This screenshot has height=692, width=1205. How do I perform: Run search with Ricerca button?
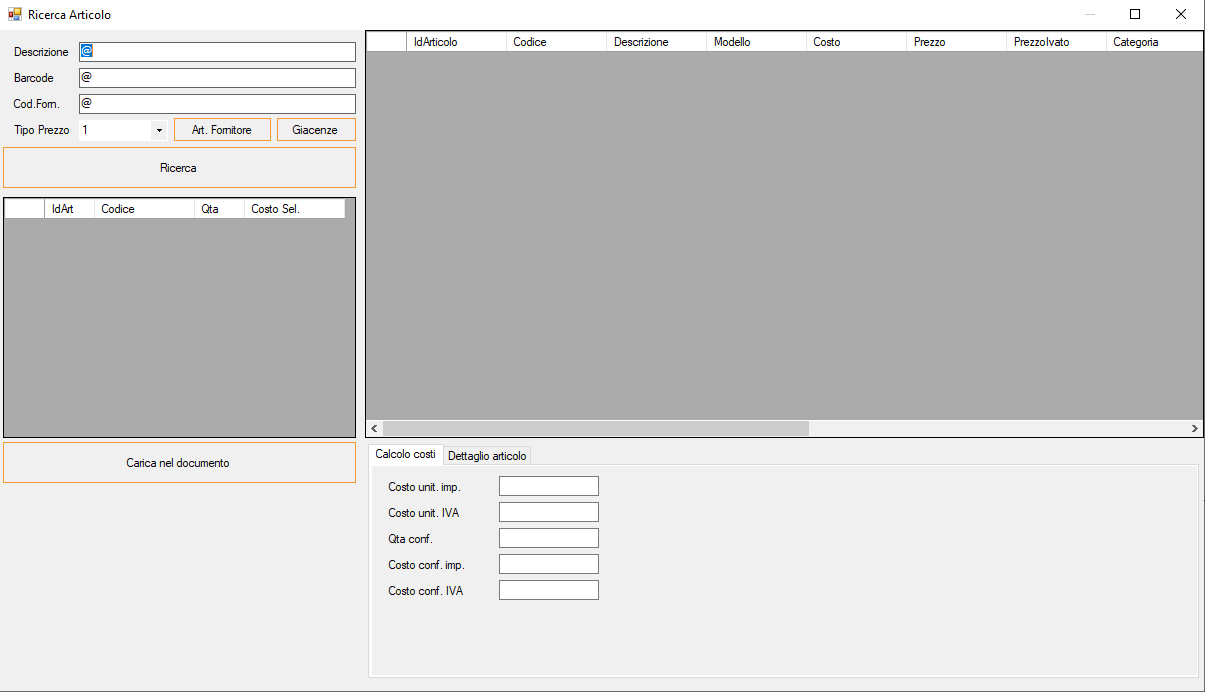click(x=179, y=168)
